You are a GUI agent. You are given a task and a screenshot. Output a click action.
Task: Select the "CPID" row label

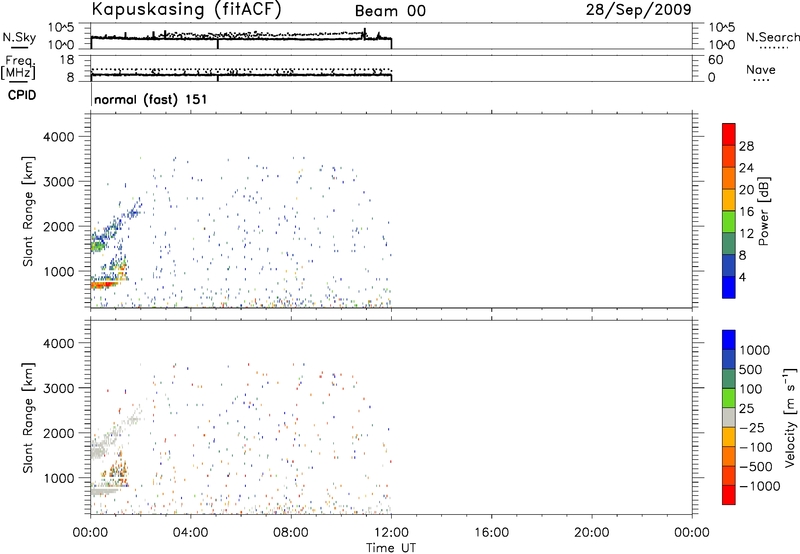click(x=22, y=95)
